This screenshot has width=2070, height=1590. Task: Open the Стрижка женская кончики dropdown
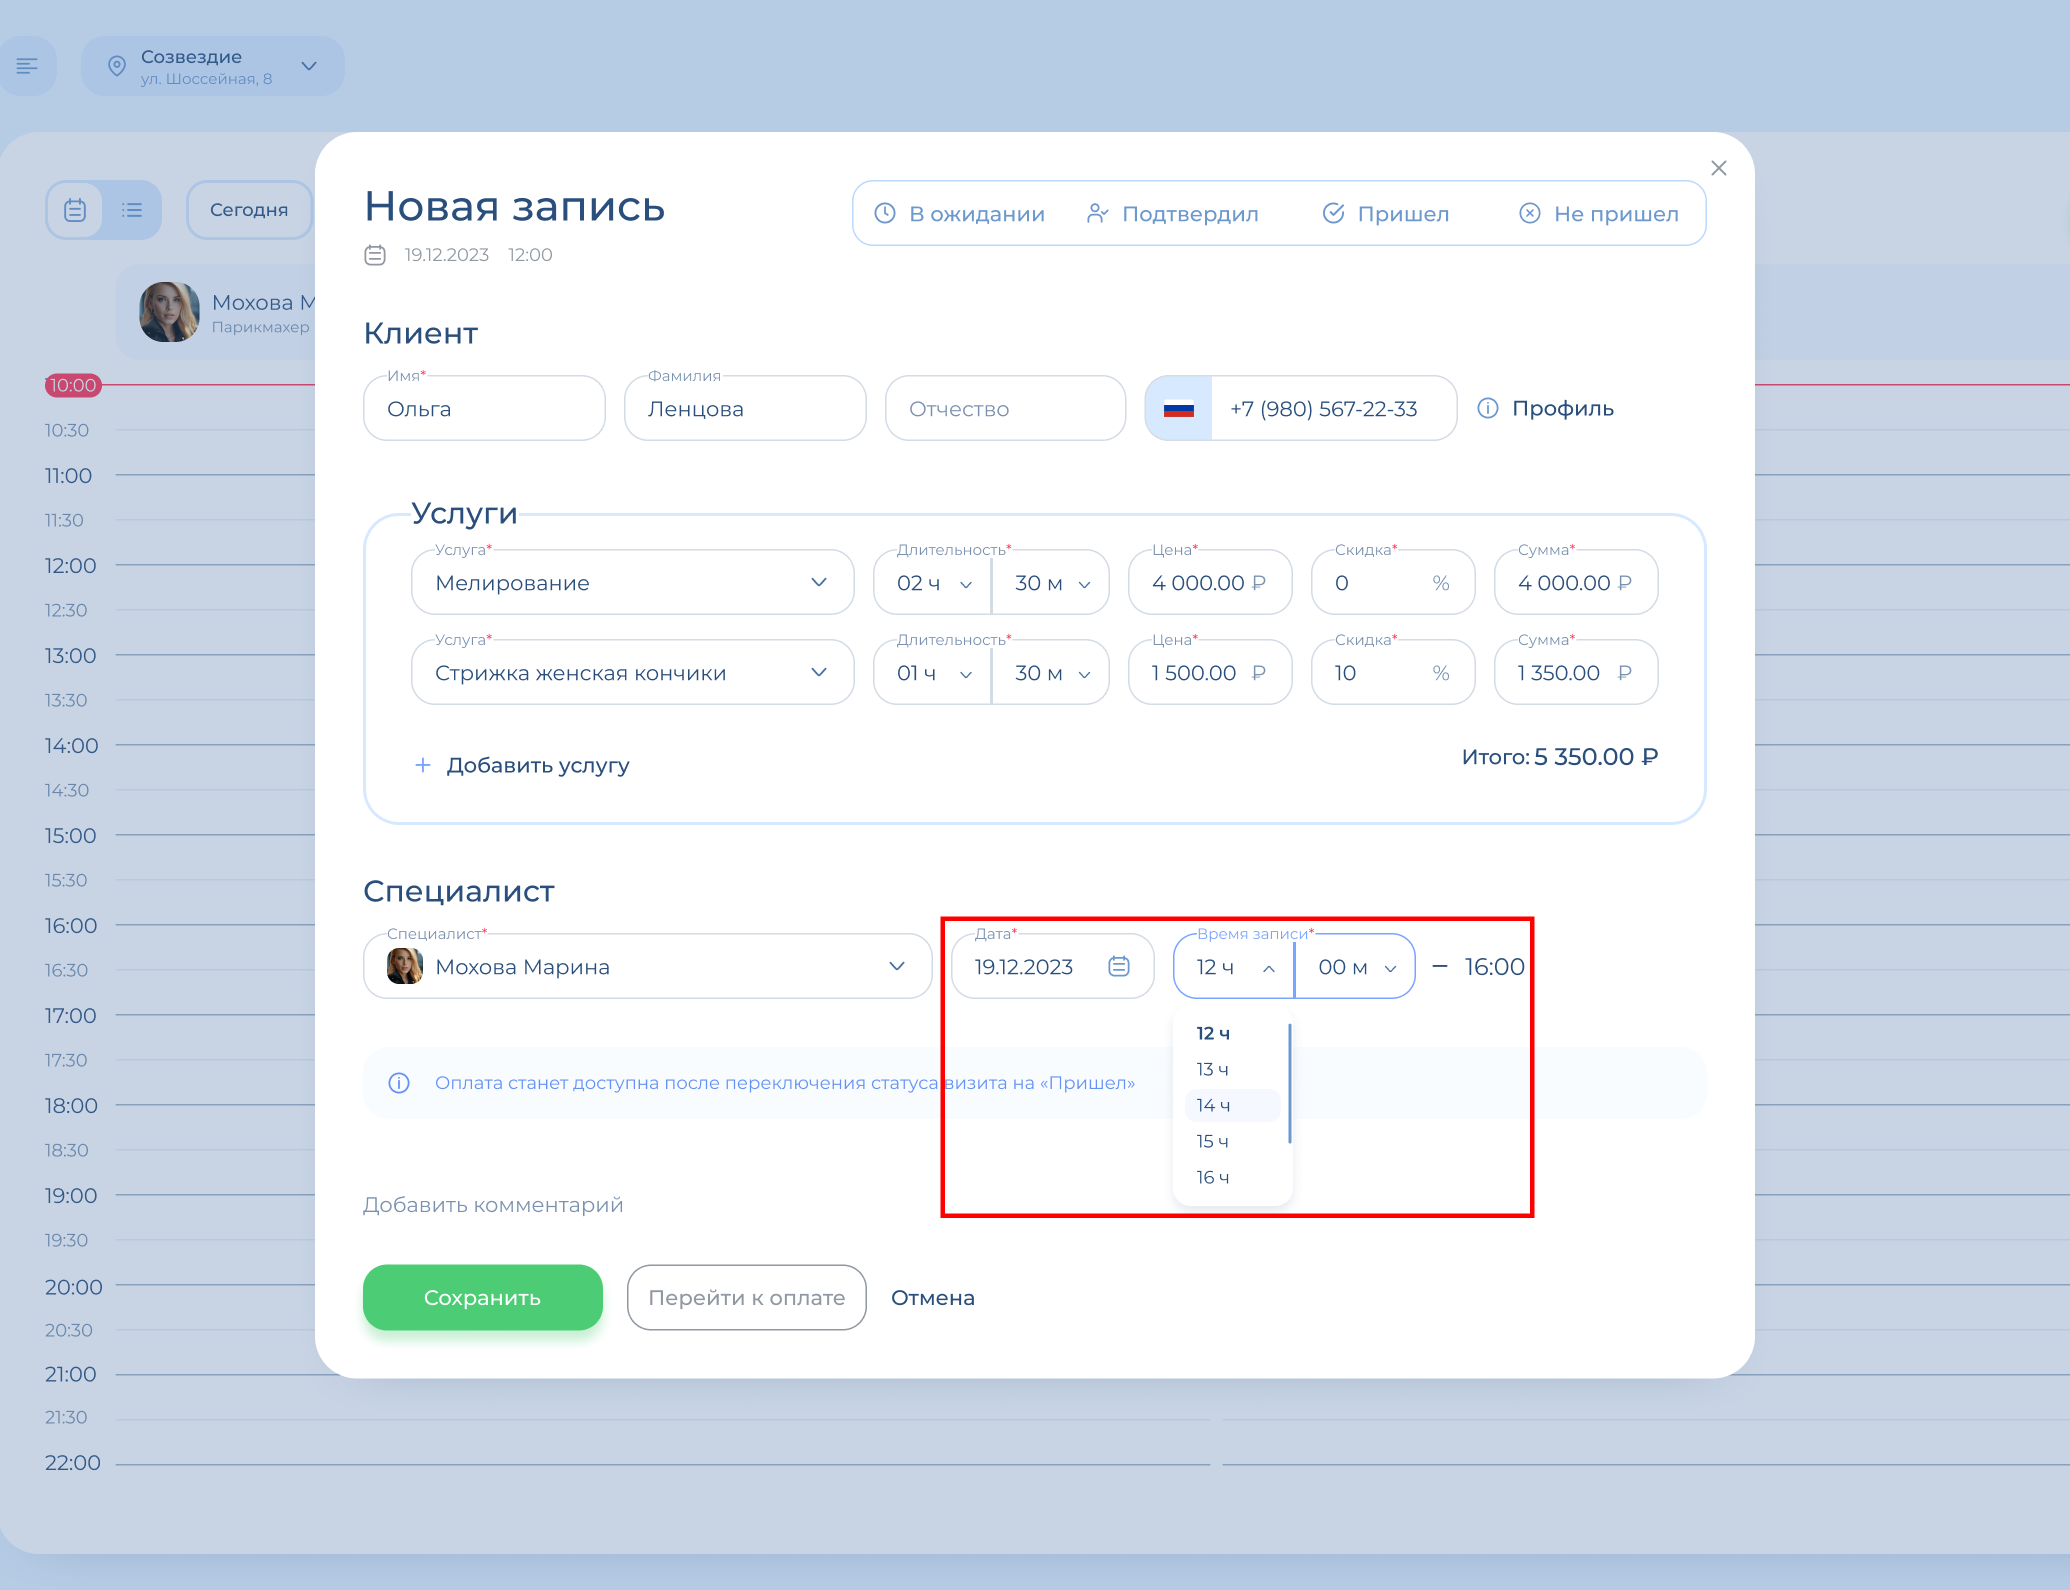click(x=633, y=672)
